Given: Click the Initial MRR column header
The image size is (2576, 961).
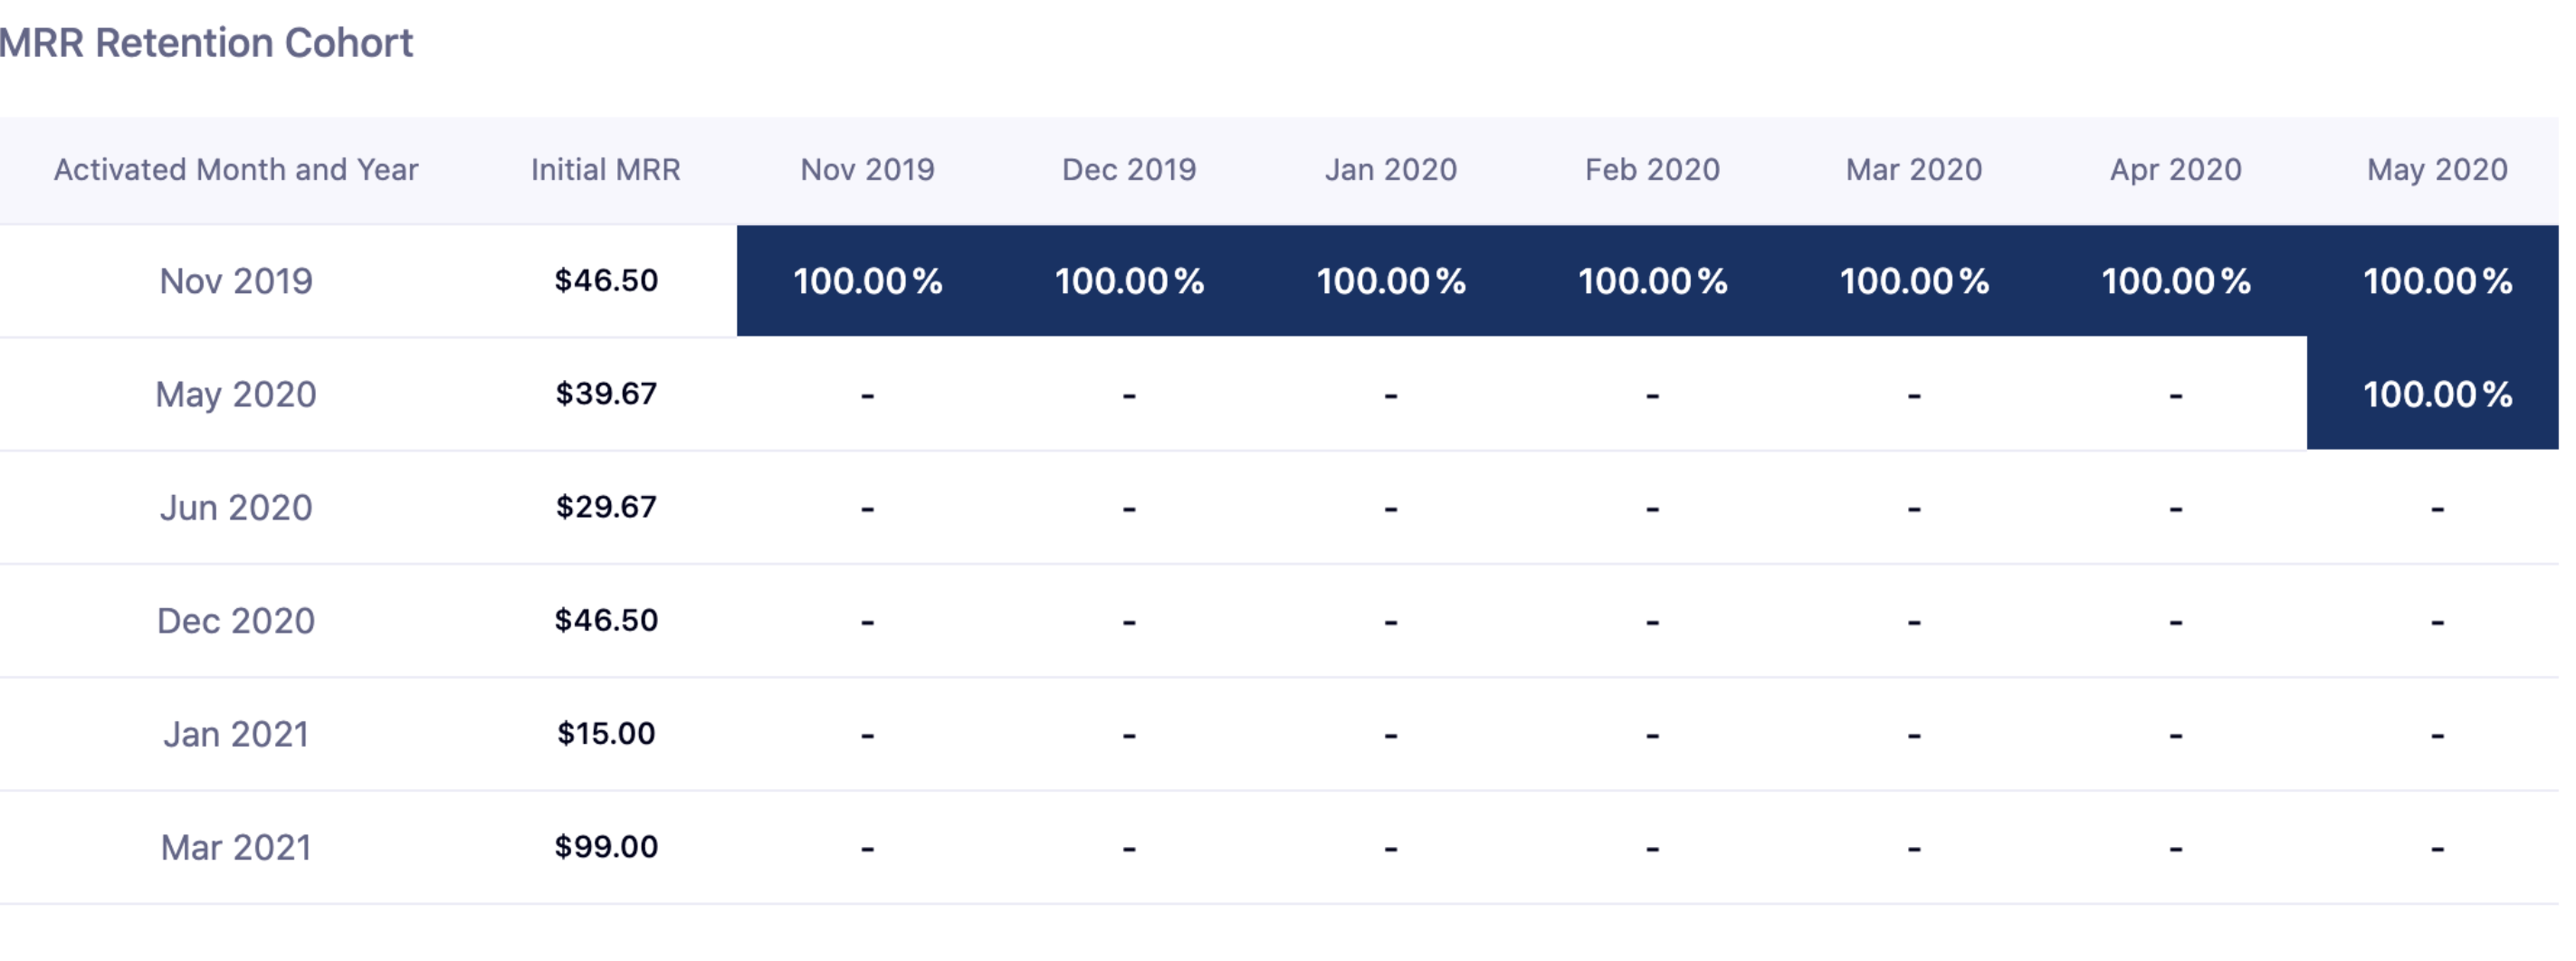Looking at the screenshot, I should tap(605, 170).
